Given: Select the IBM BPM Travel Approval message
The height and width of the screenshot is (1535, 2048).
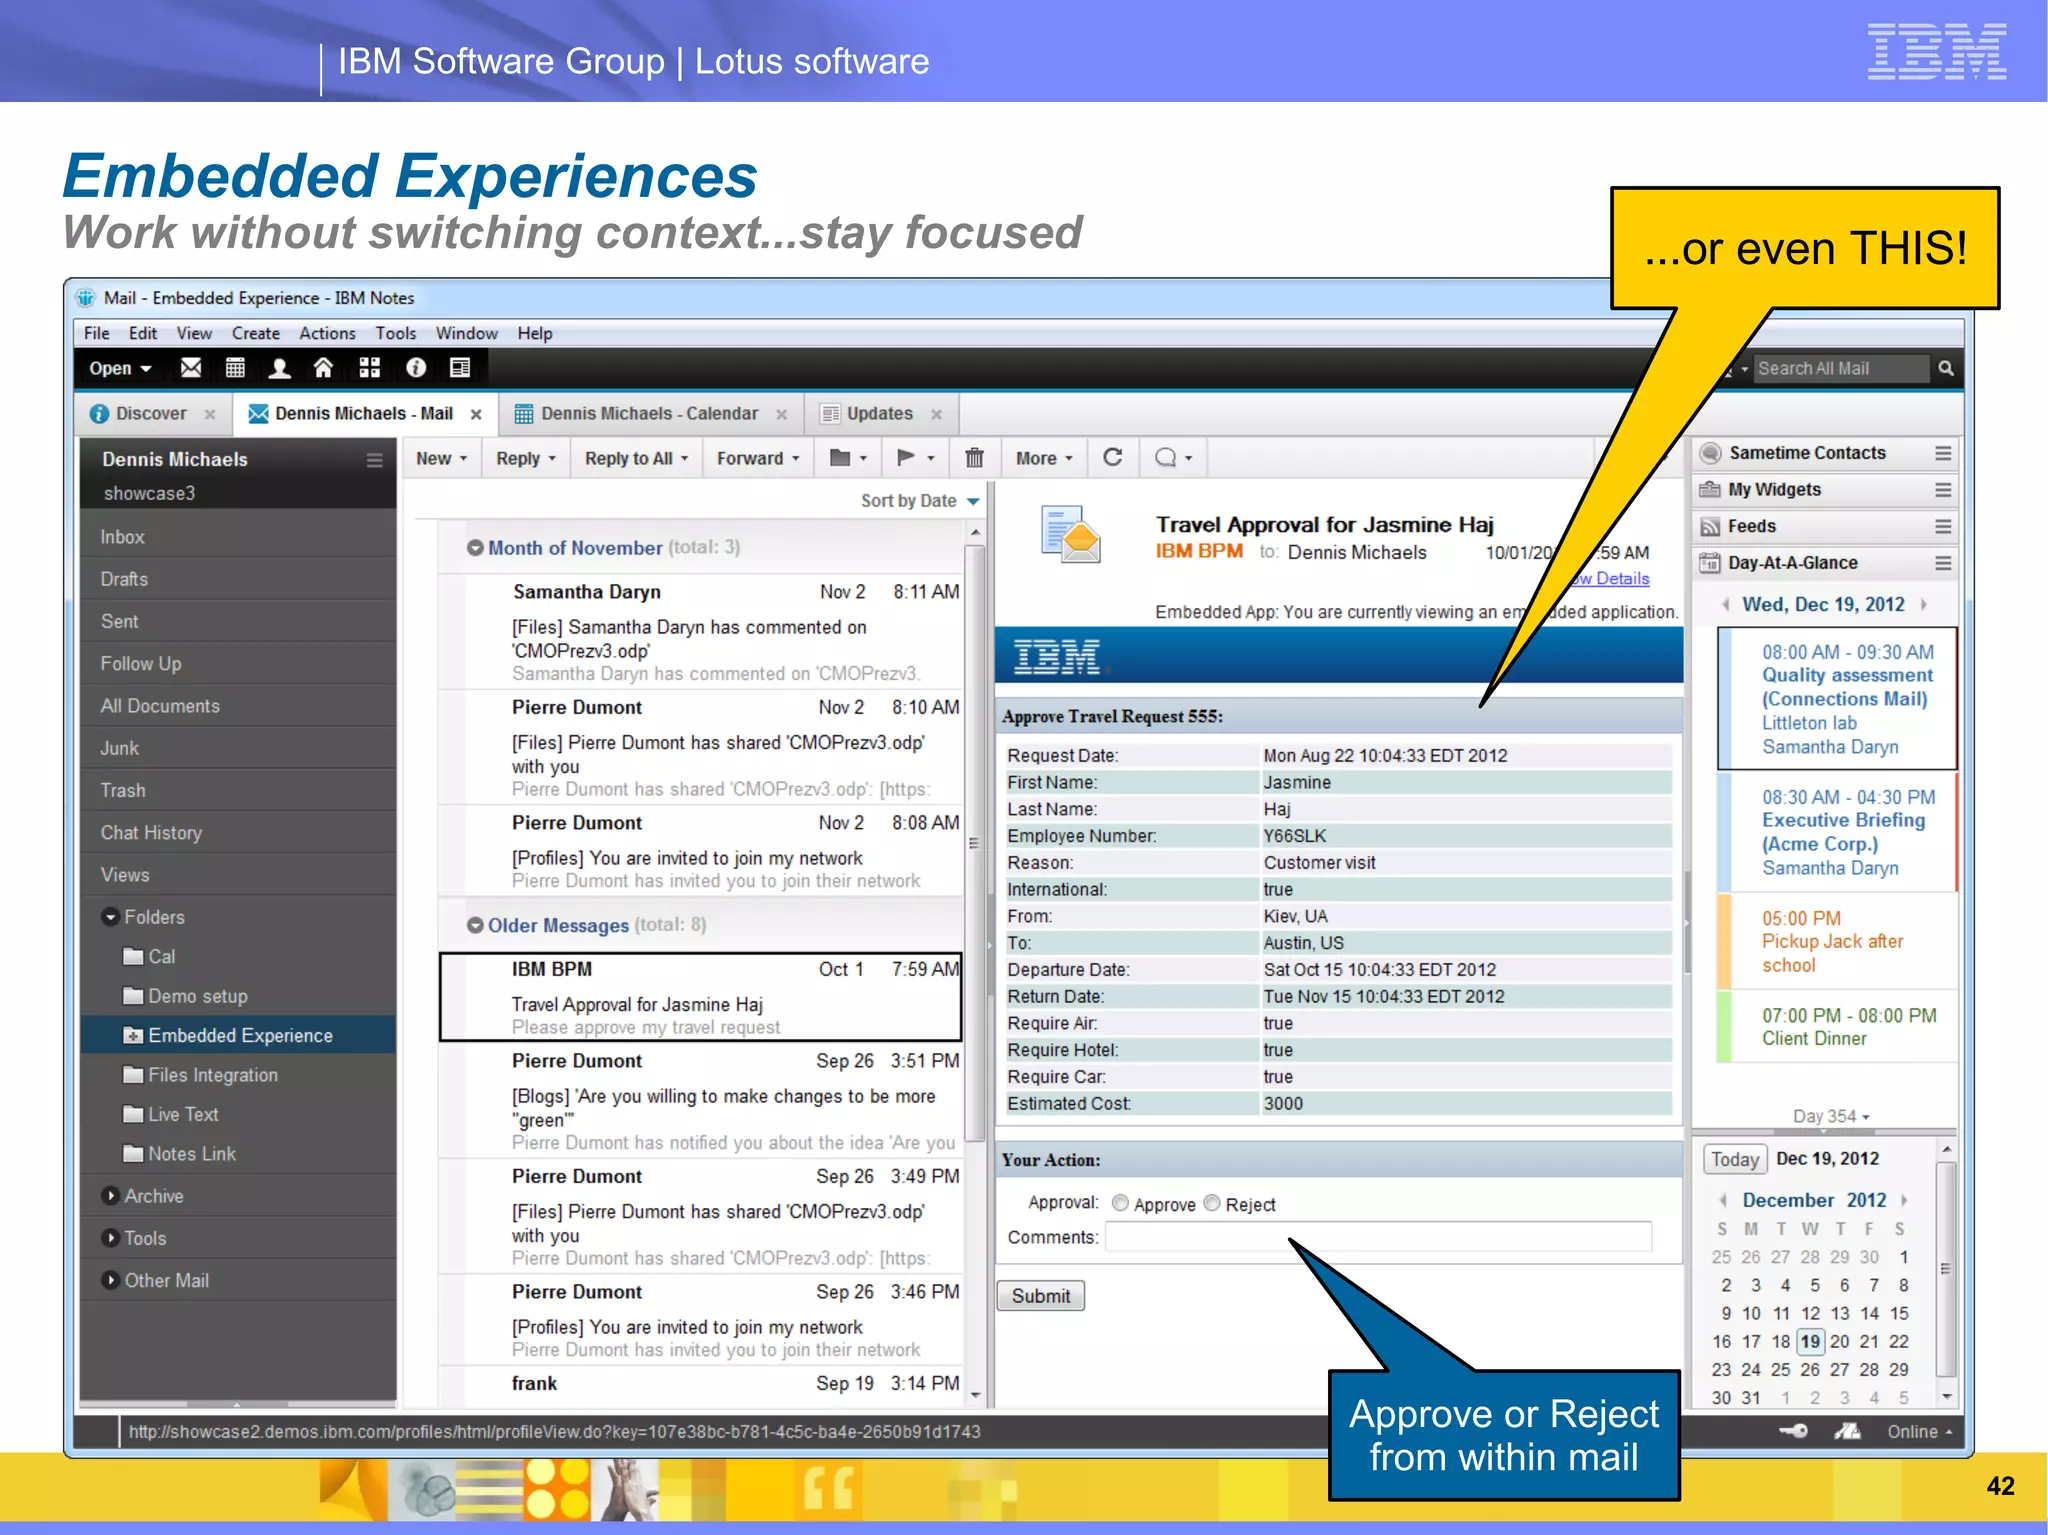Looking at the screenshot, I should click(x=700, y=997).
